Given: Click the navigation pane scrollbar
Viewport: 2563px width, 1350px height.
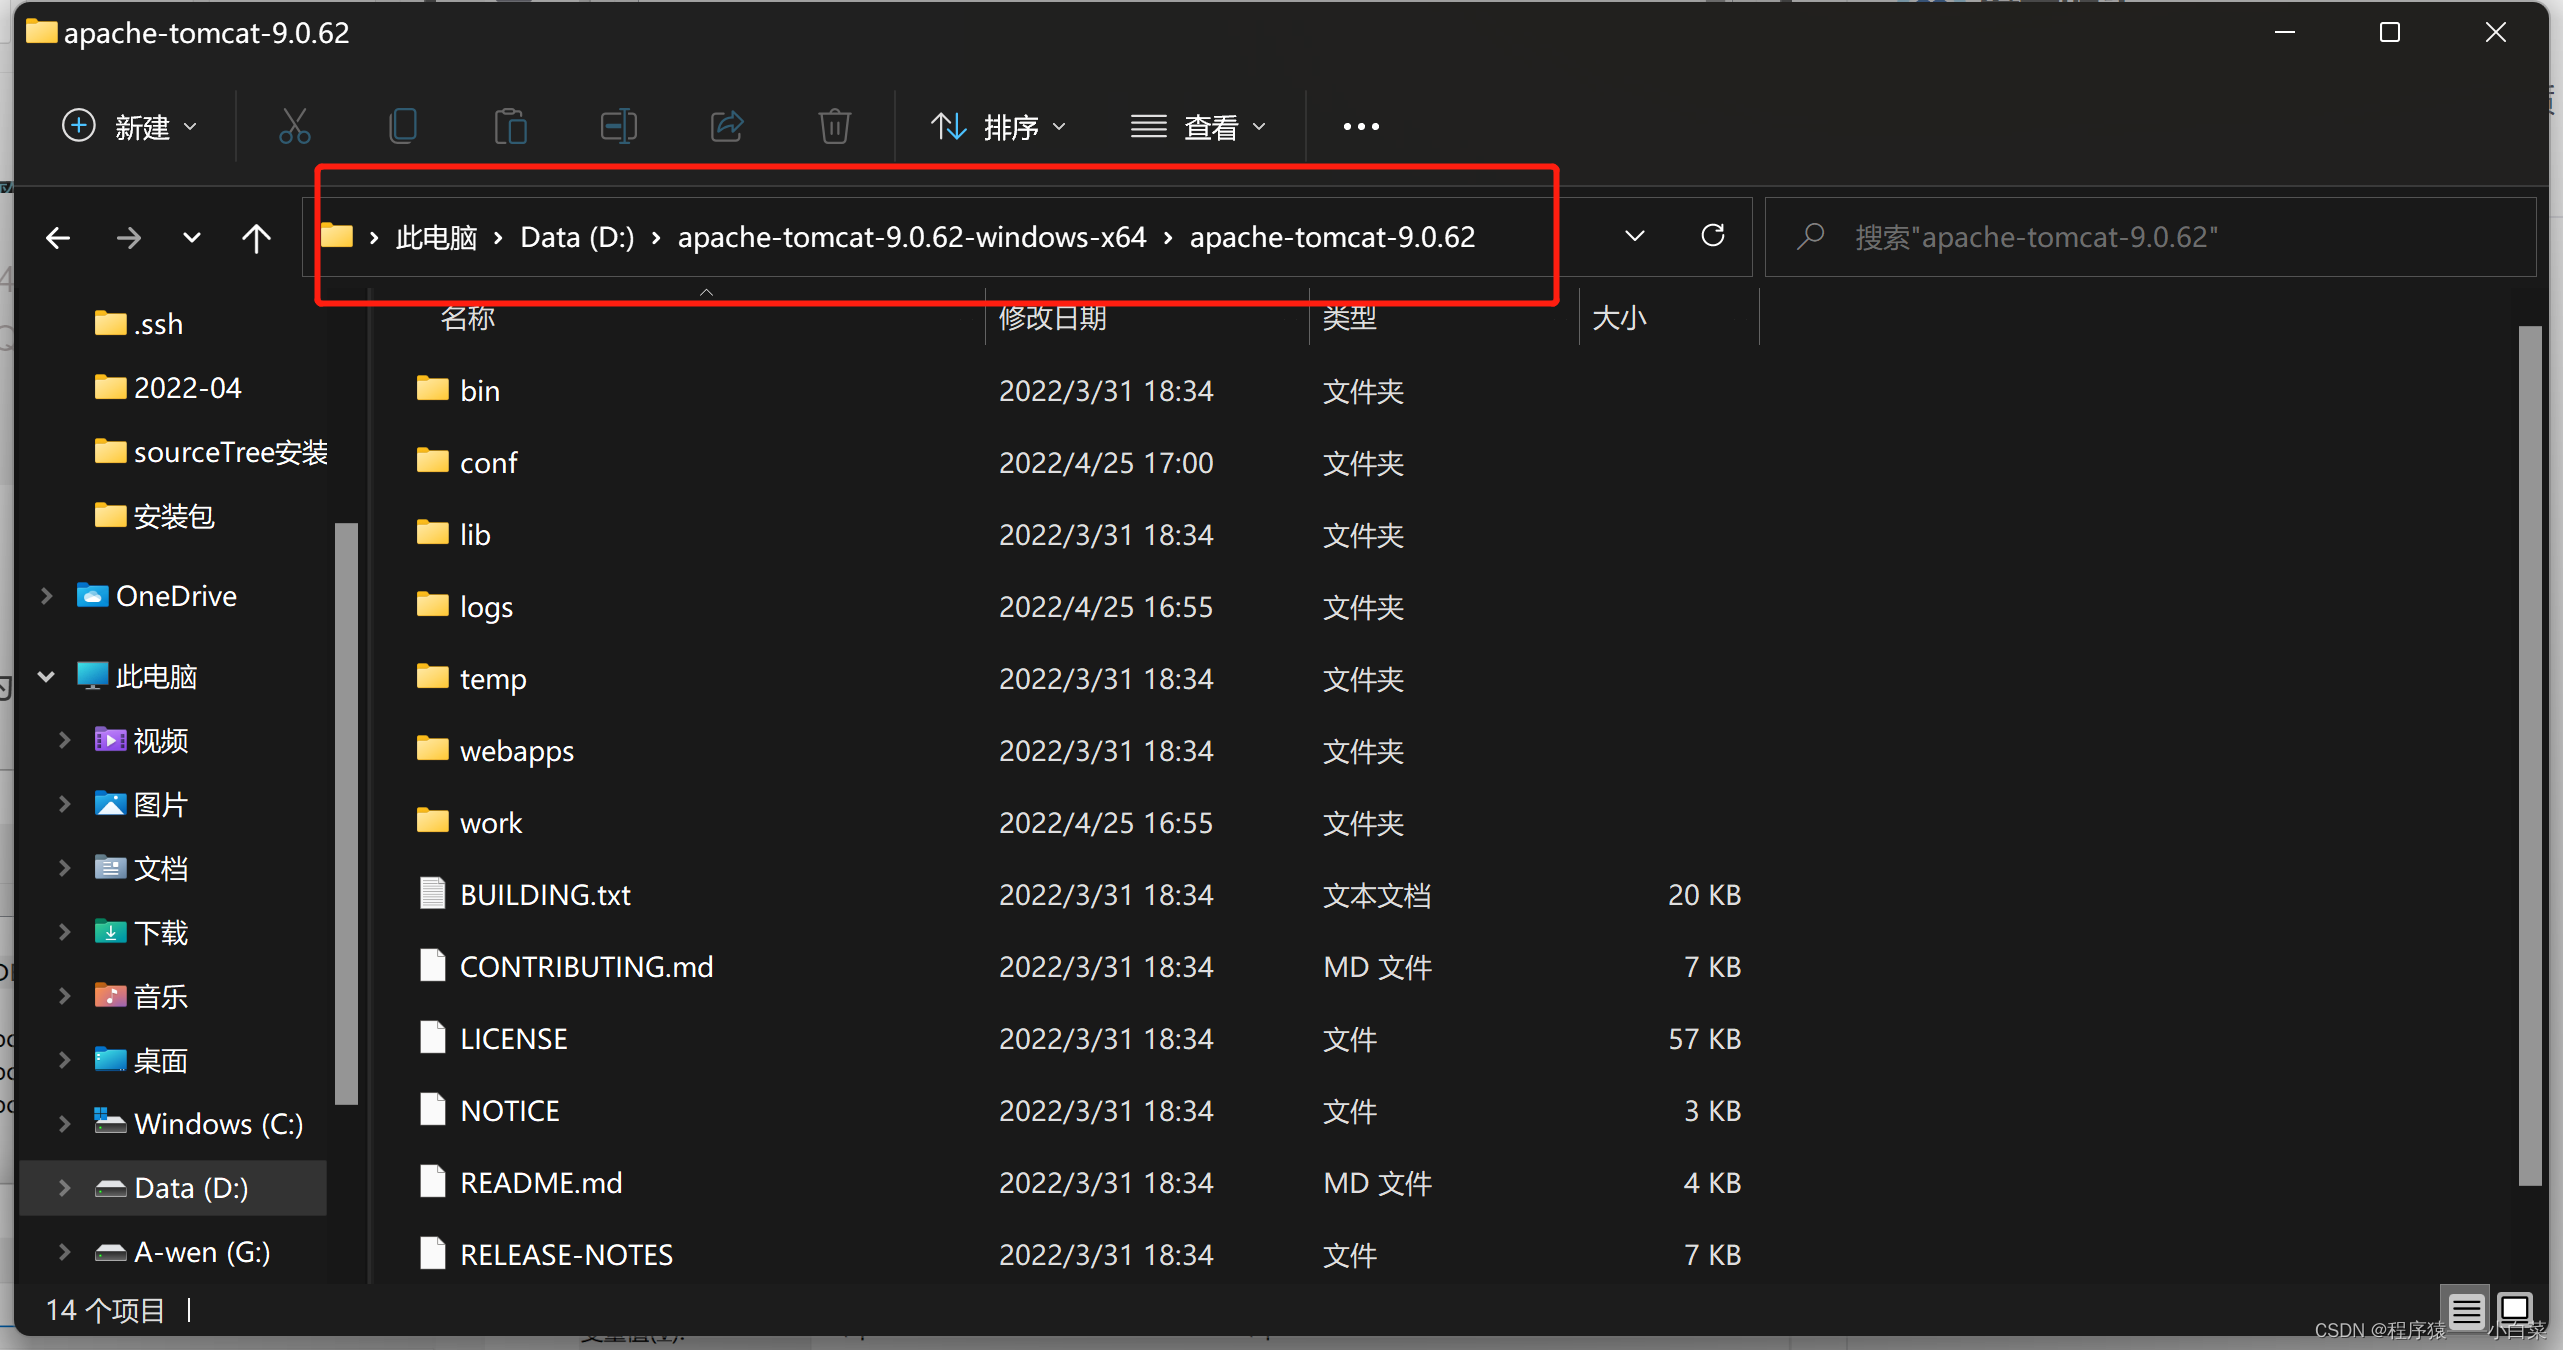Looking at the screenshot, I should click(x=346, y=812).
